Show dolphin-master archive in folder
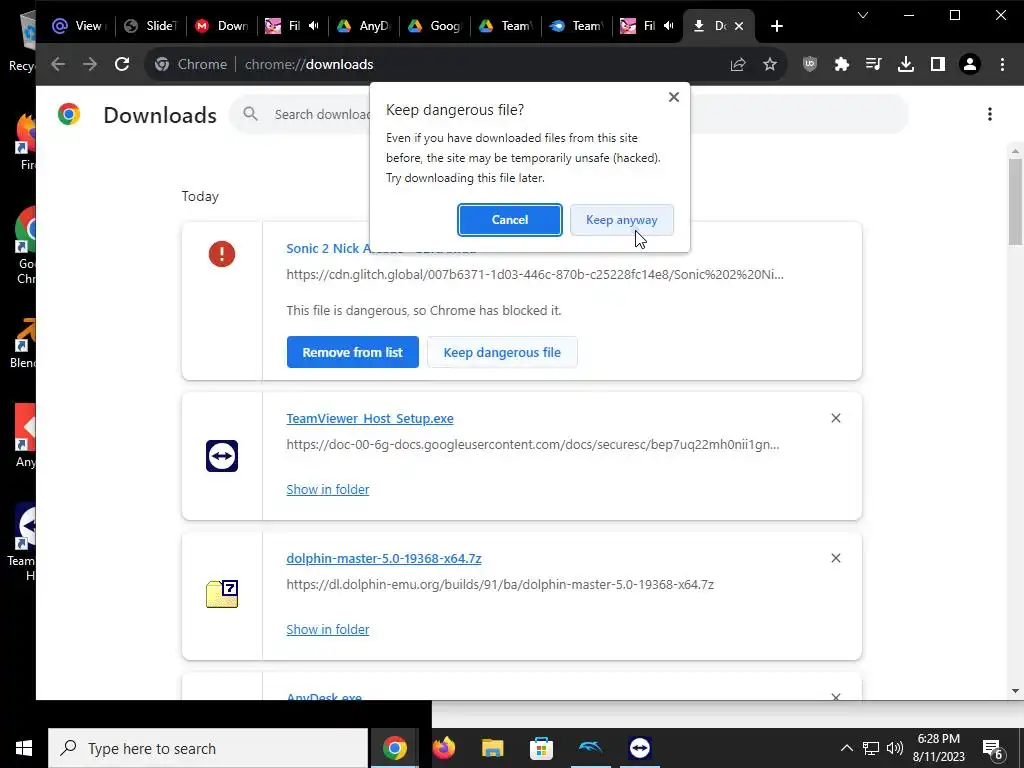The image size is (1024, 768). (328, 630)
